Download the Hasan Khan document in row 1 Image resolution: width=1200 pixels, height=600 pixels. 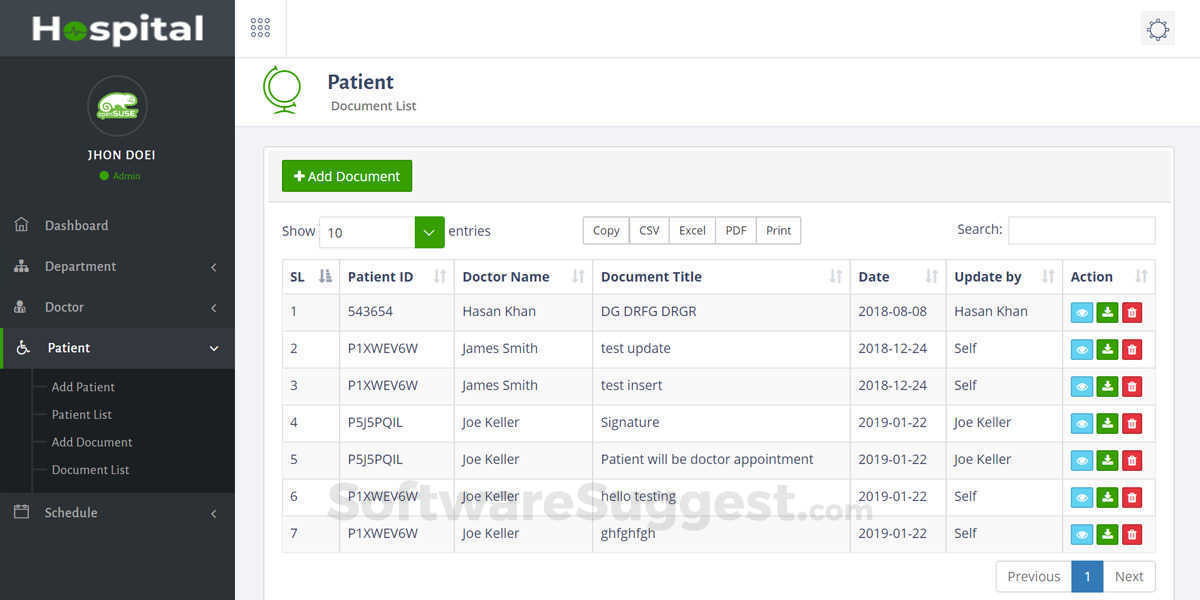[1107, 313]
